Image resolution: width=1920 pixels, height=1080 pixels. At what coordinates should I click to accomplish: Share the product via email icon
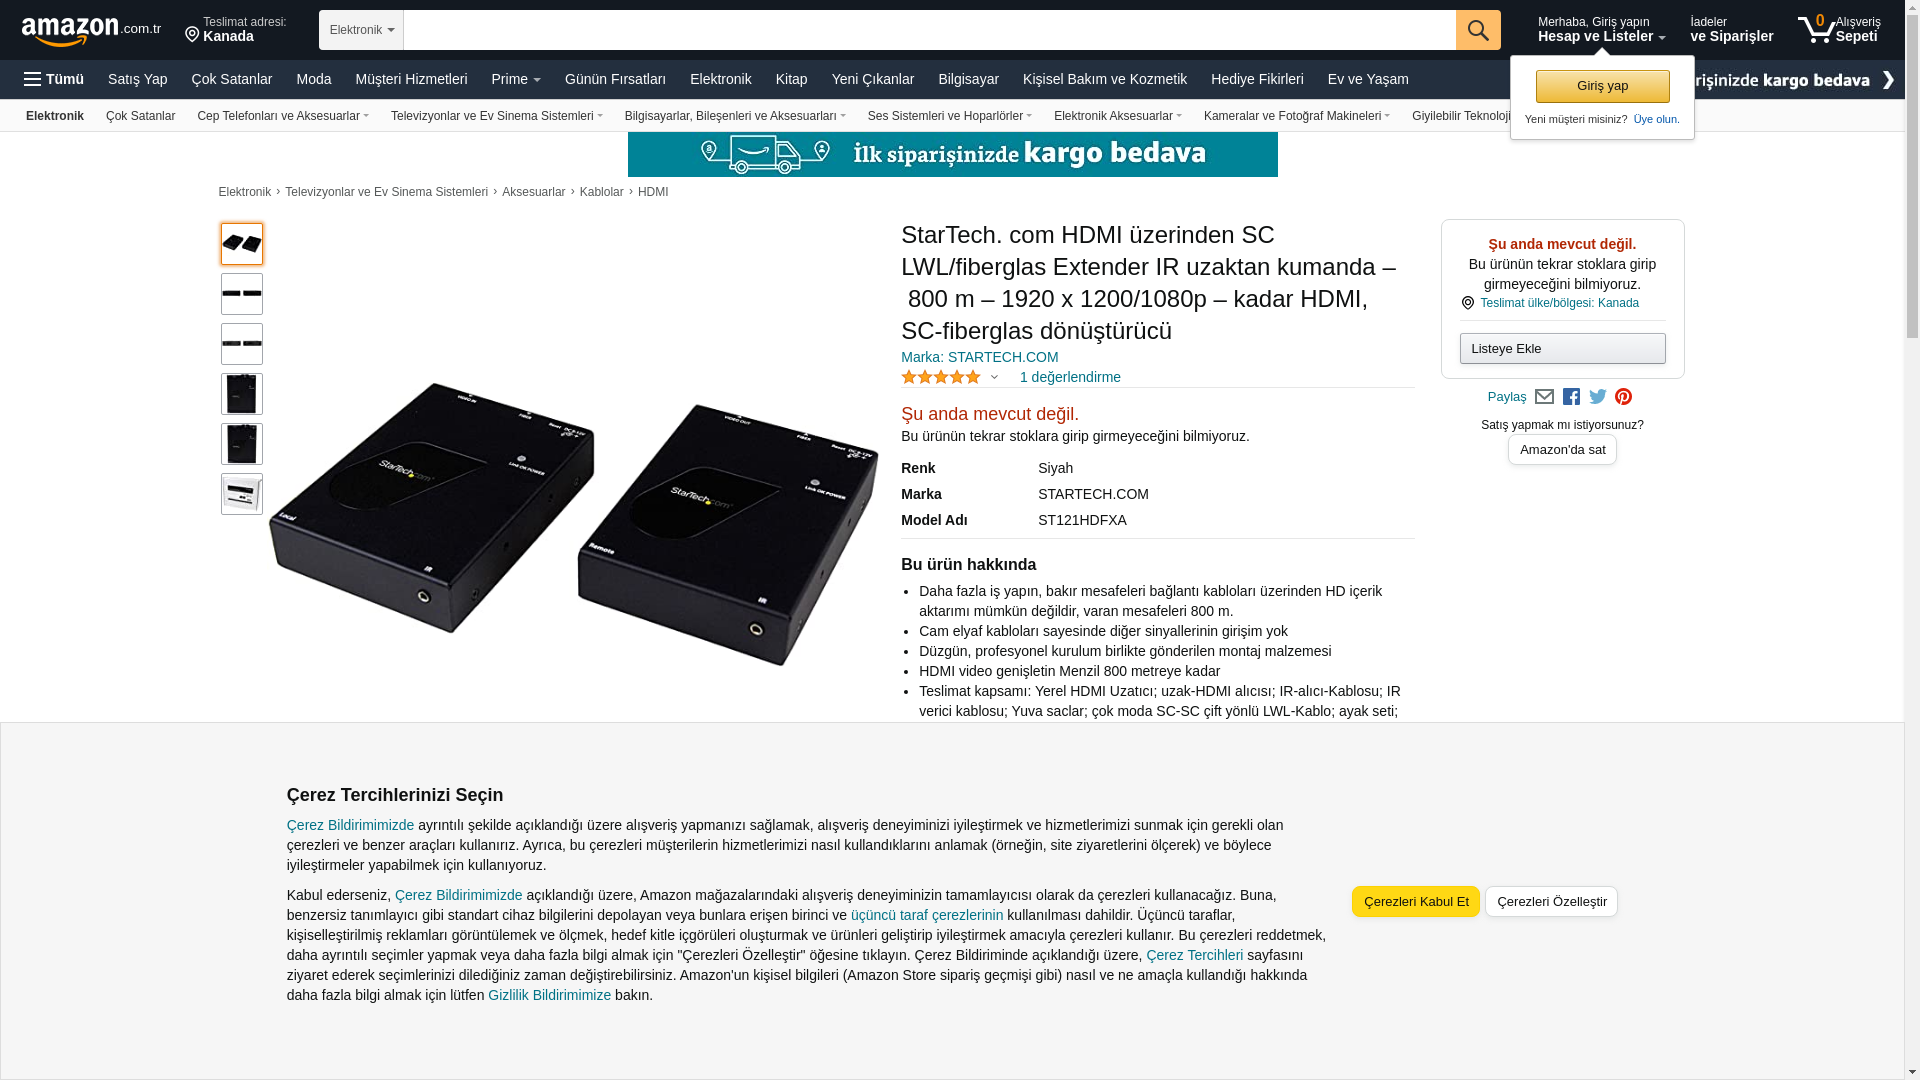(1544, 397)
